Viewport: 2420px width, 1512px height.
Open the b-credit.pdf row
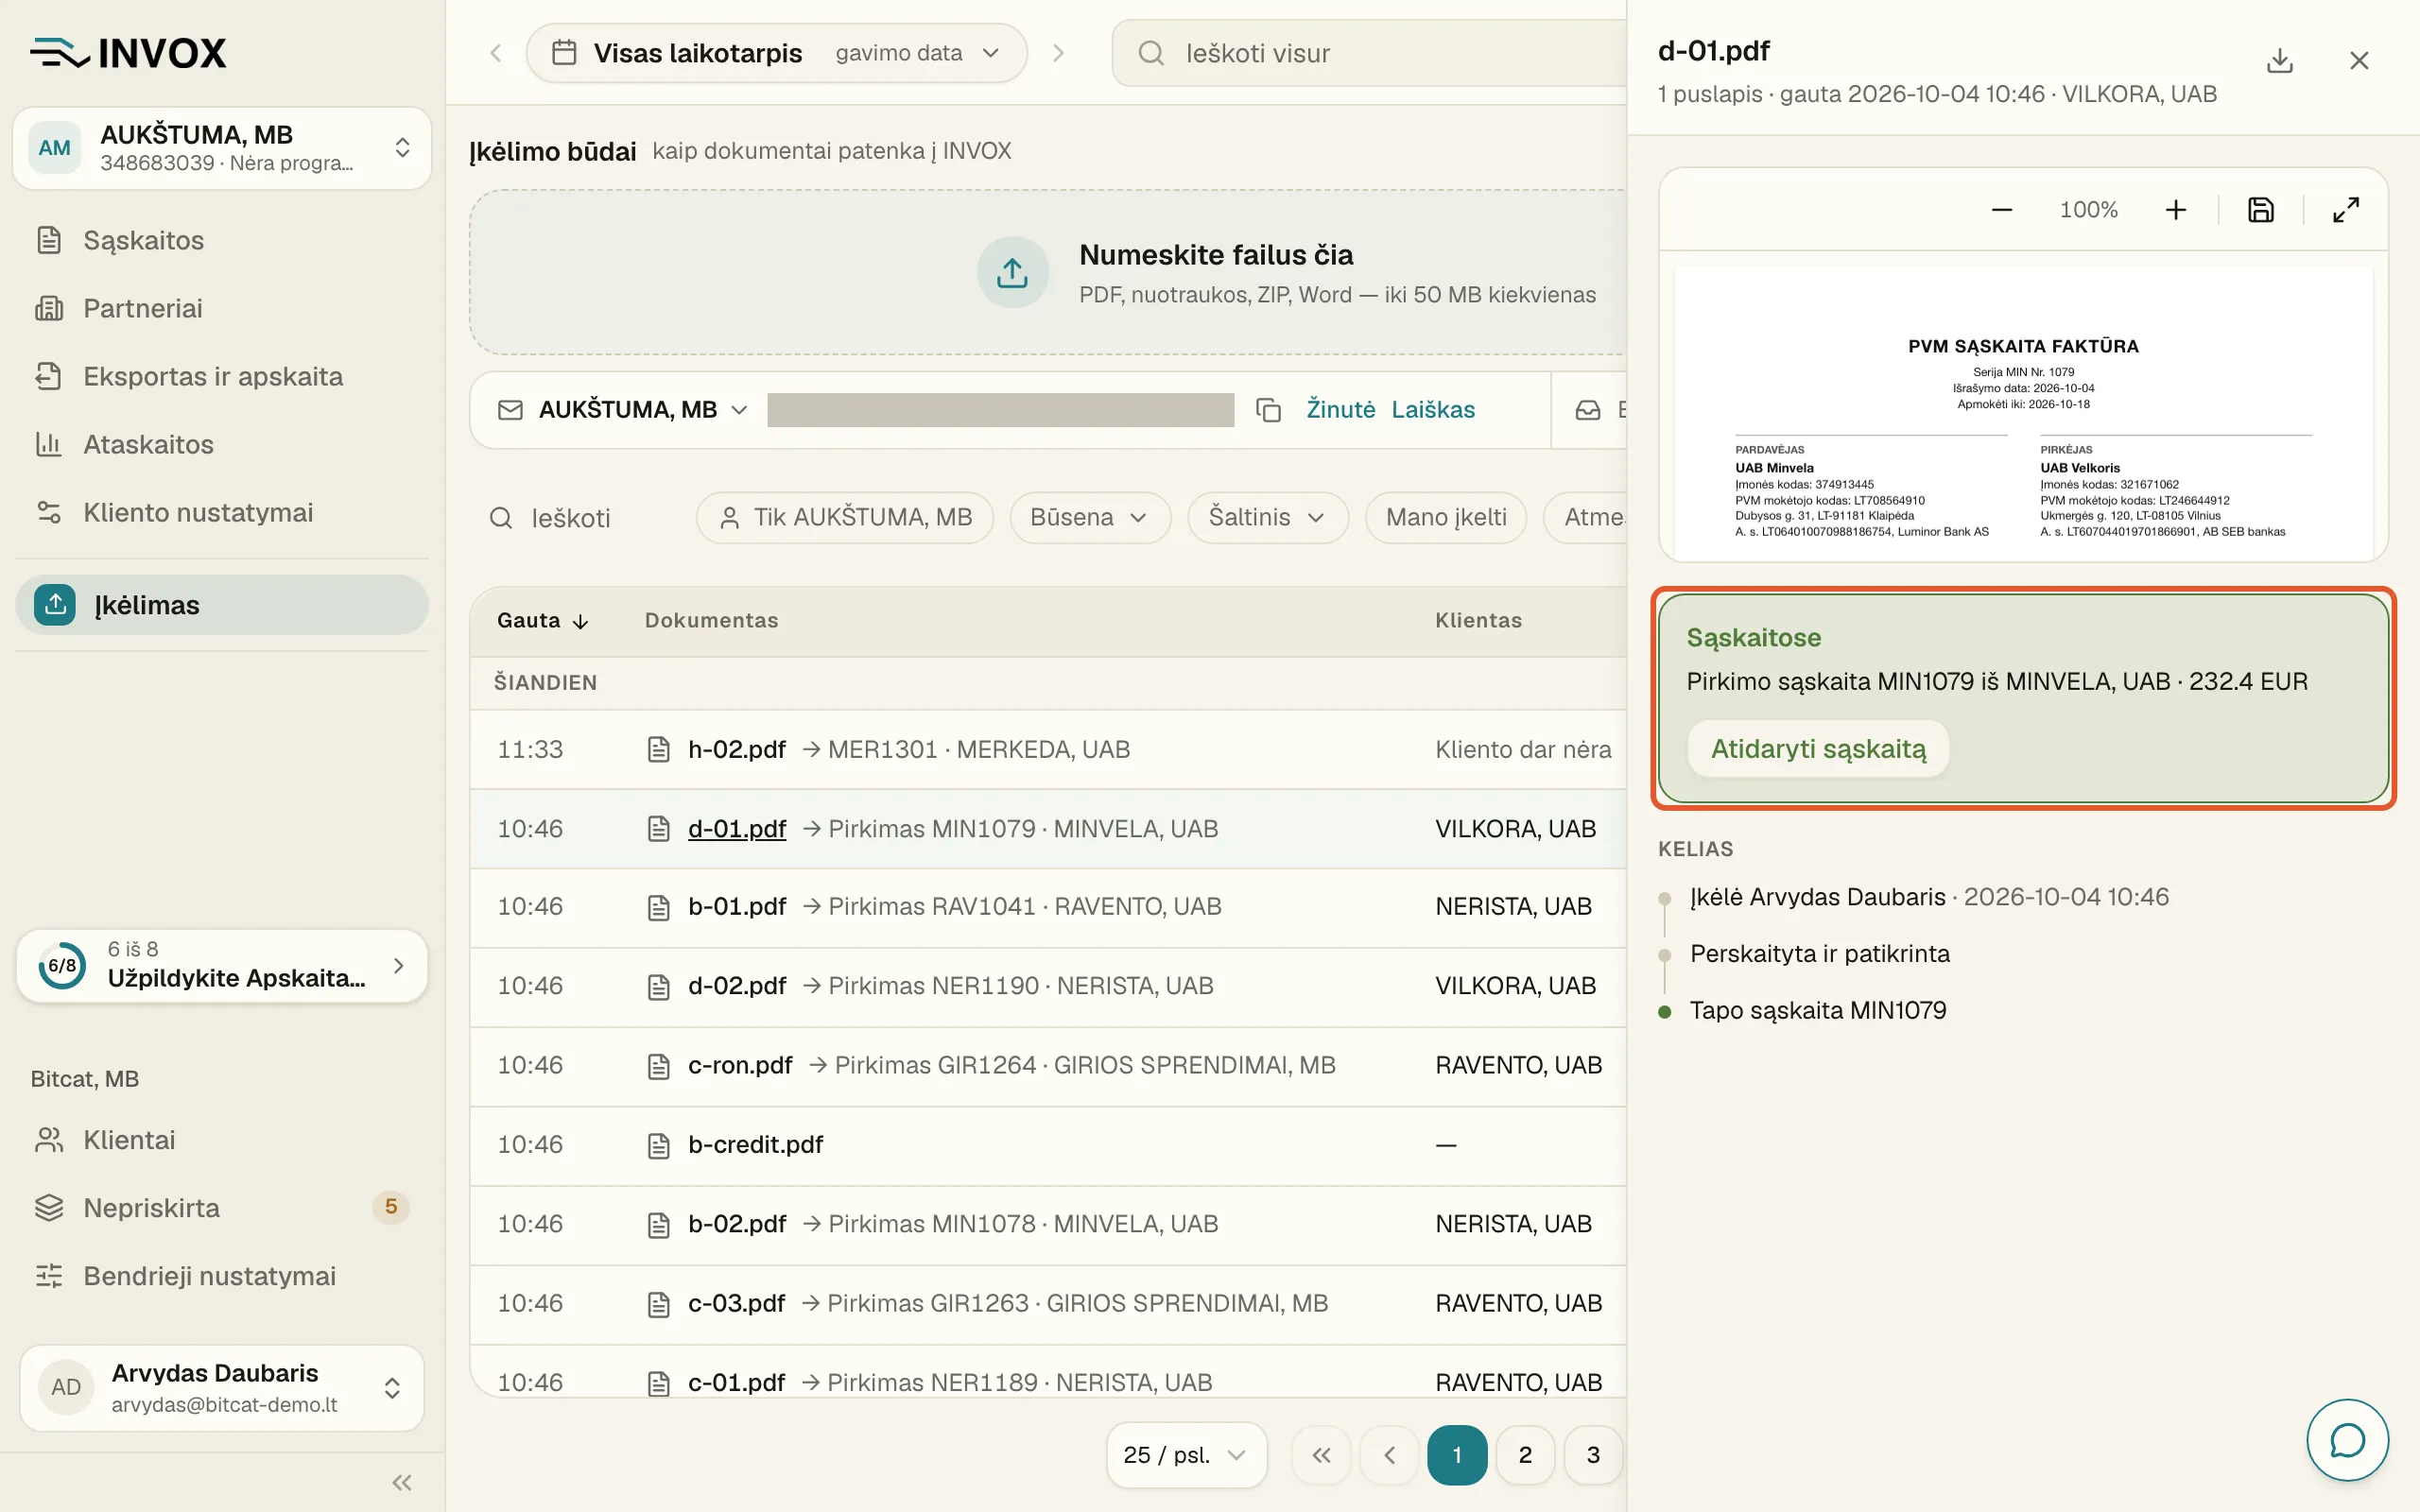1047,1145
